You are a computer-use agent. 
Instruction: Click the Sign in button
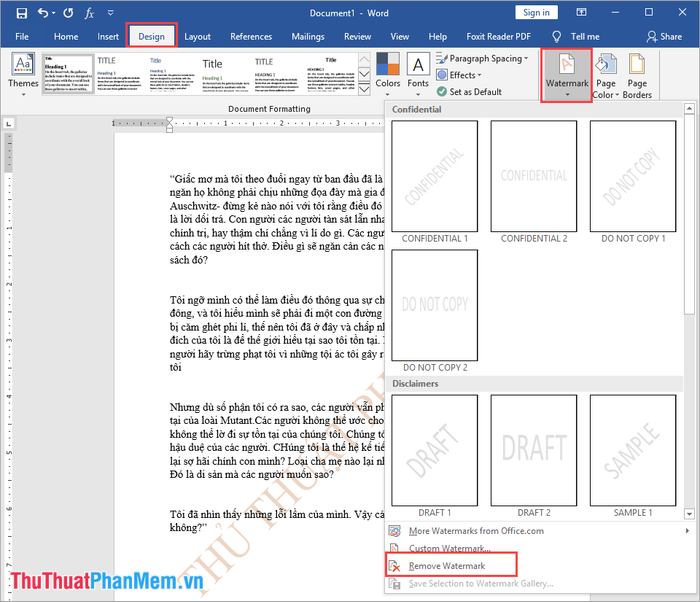536,13
